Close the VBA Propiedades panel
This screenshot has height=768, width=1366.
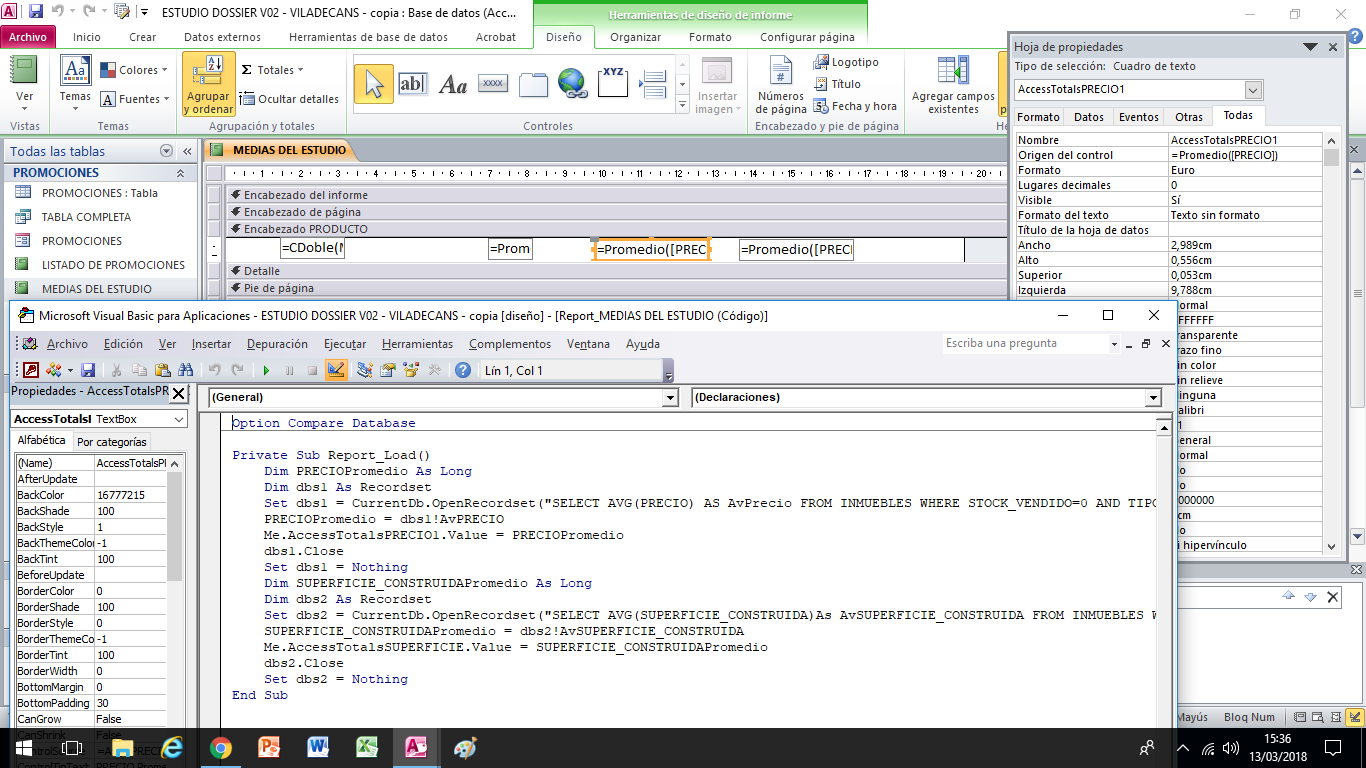click(x=179, y=393)
